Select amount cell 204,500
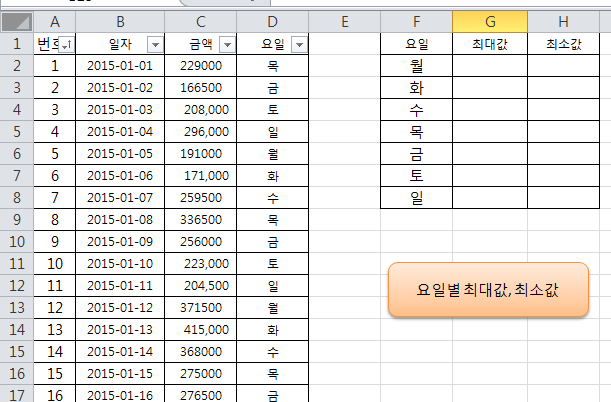The height and width of the screenshot is (402, 611). tap(200, 286)
